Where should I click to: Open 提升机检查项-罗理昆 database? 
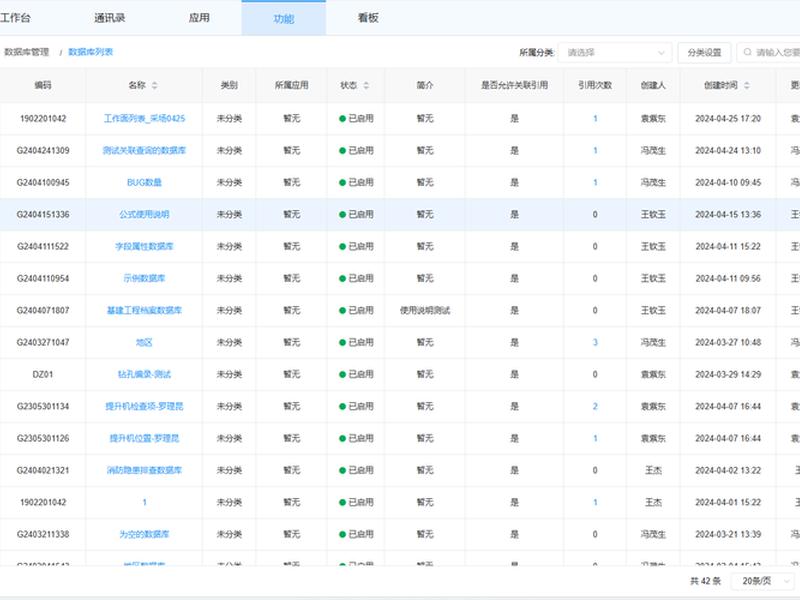point(144,406)
